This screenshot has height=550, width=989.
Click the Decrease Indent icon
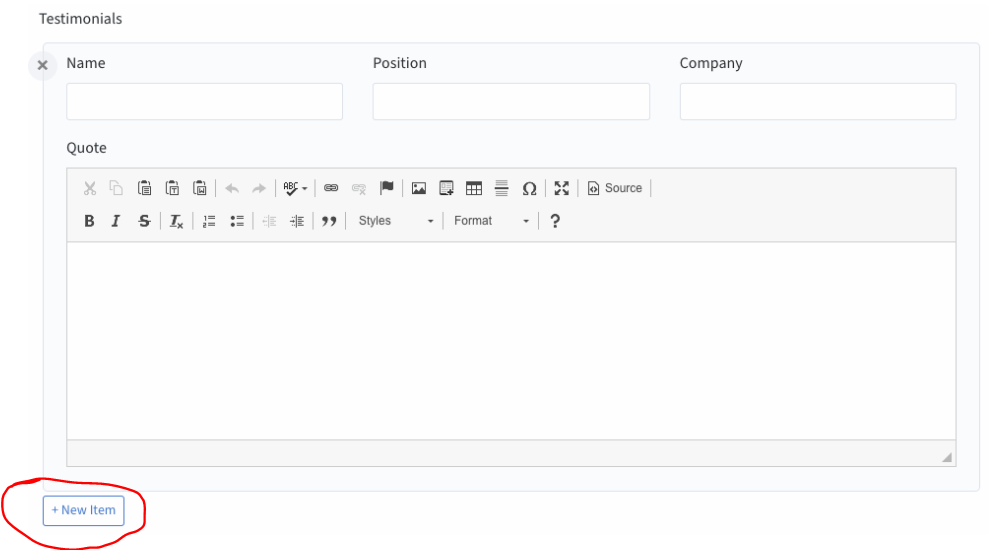tap(269, 221)
